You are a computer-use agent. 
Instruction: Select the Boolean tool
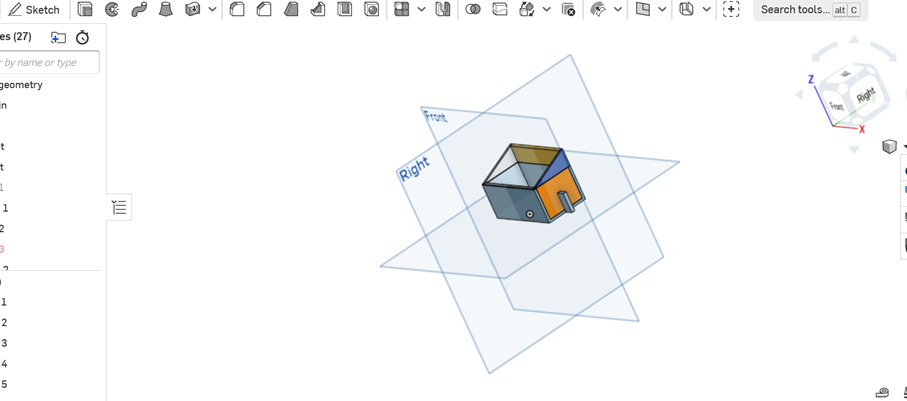coord(473,10)
